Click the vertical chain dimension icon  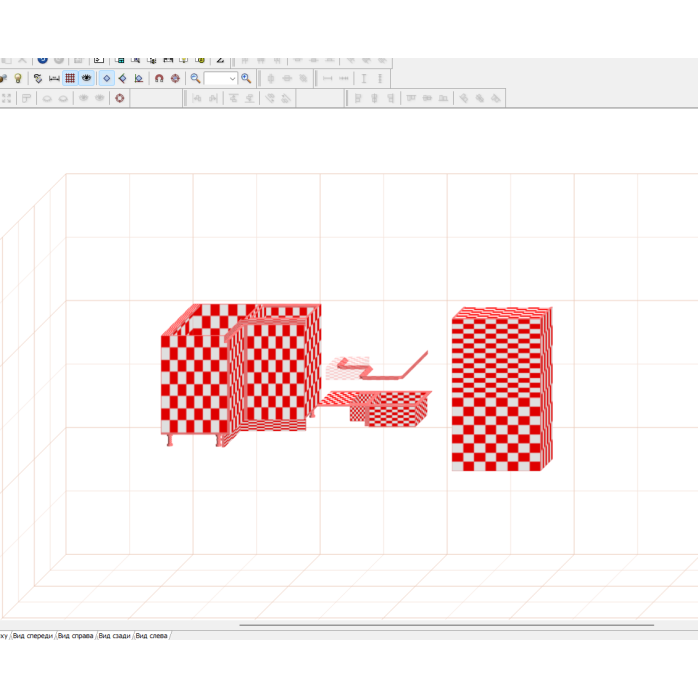(380, 78)
